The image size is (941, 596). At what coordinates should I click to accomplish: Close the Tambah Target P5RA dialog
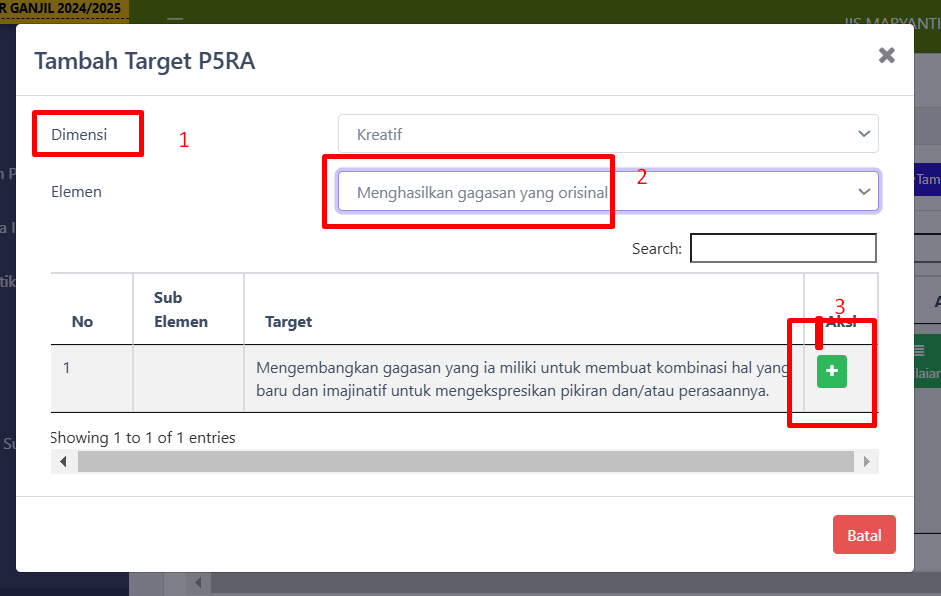click(886, 56)
